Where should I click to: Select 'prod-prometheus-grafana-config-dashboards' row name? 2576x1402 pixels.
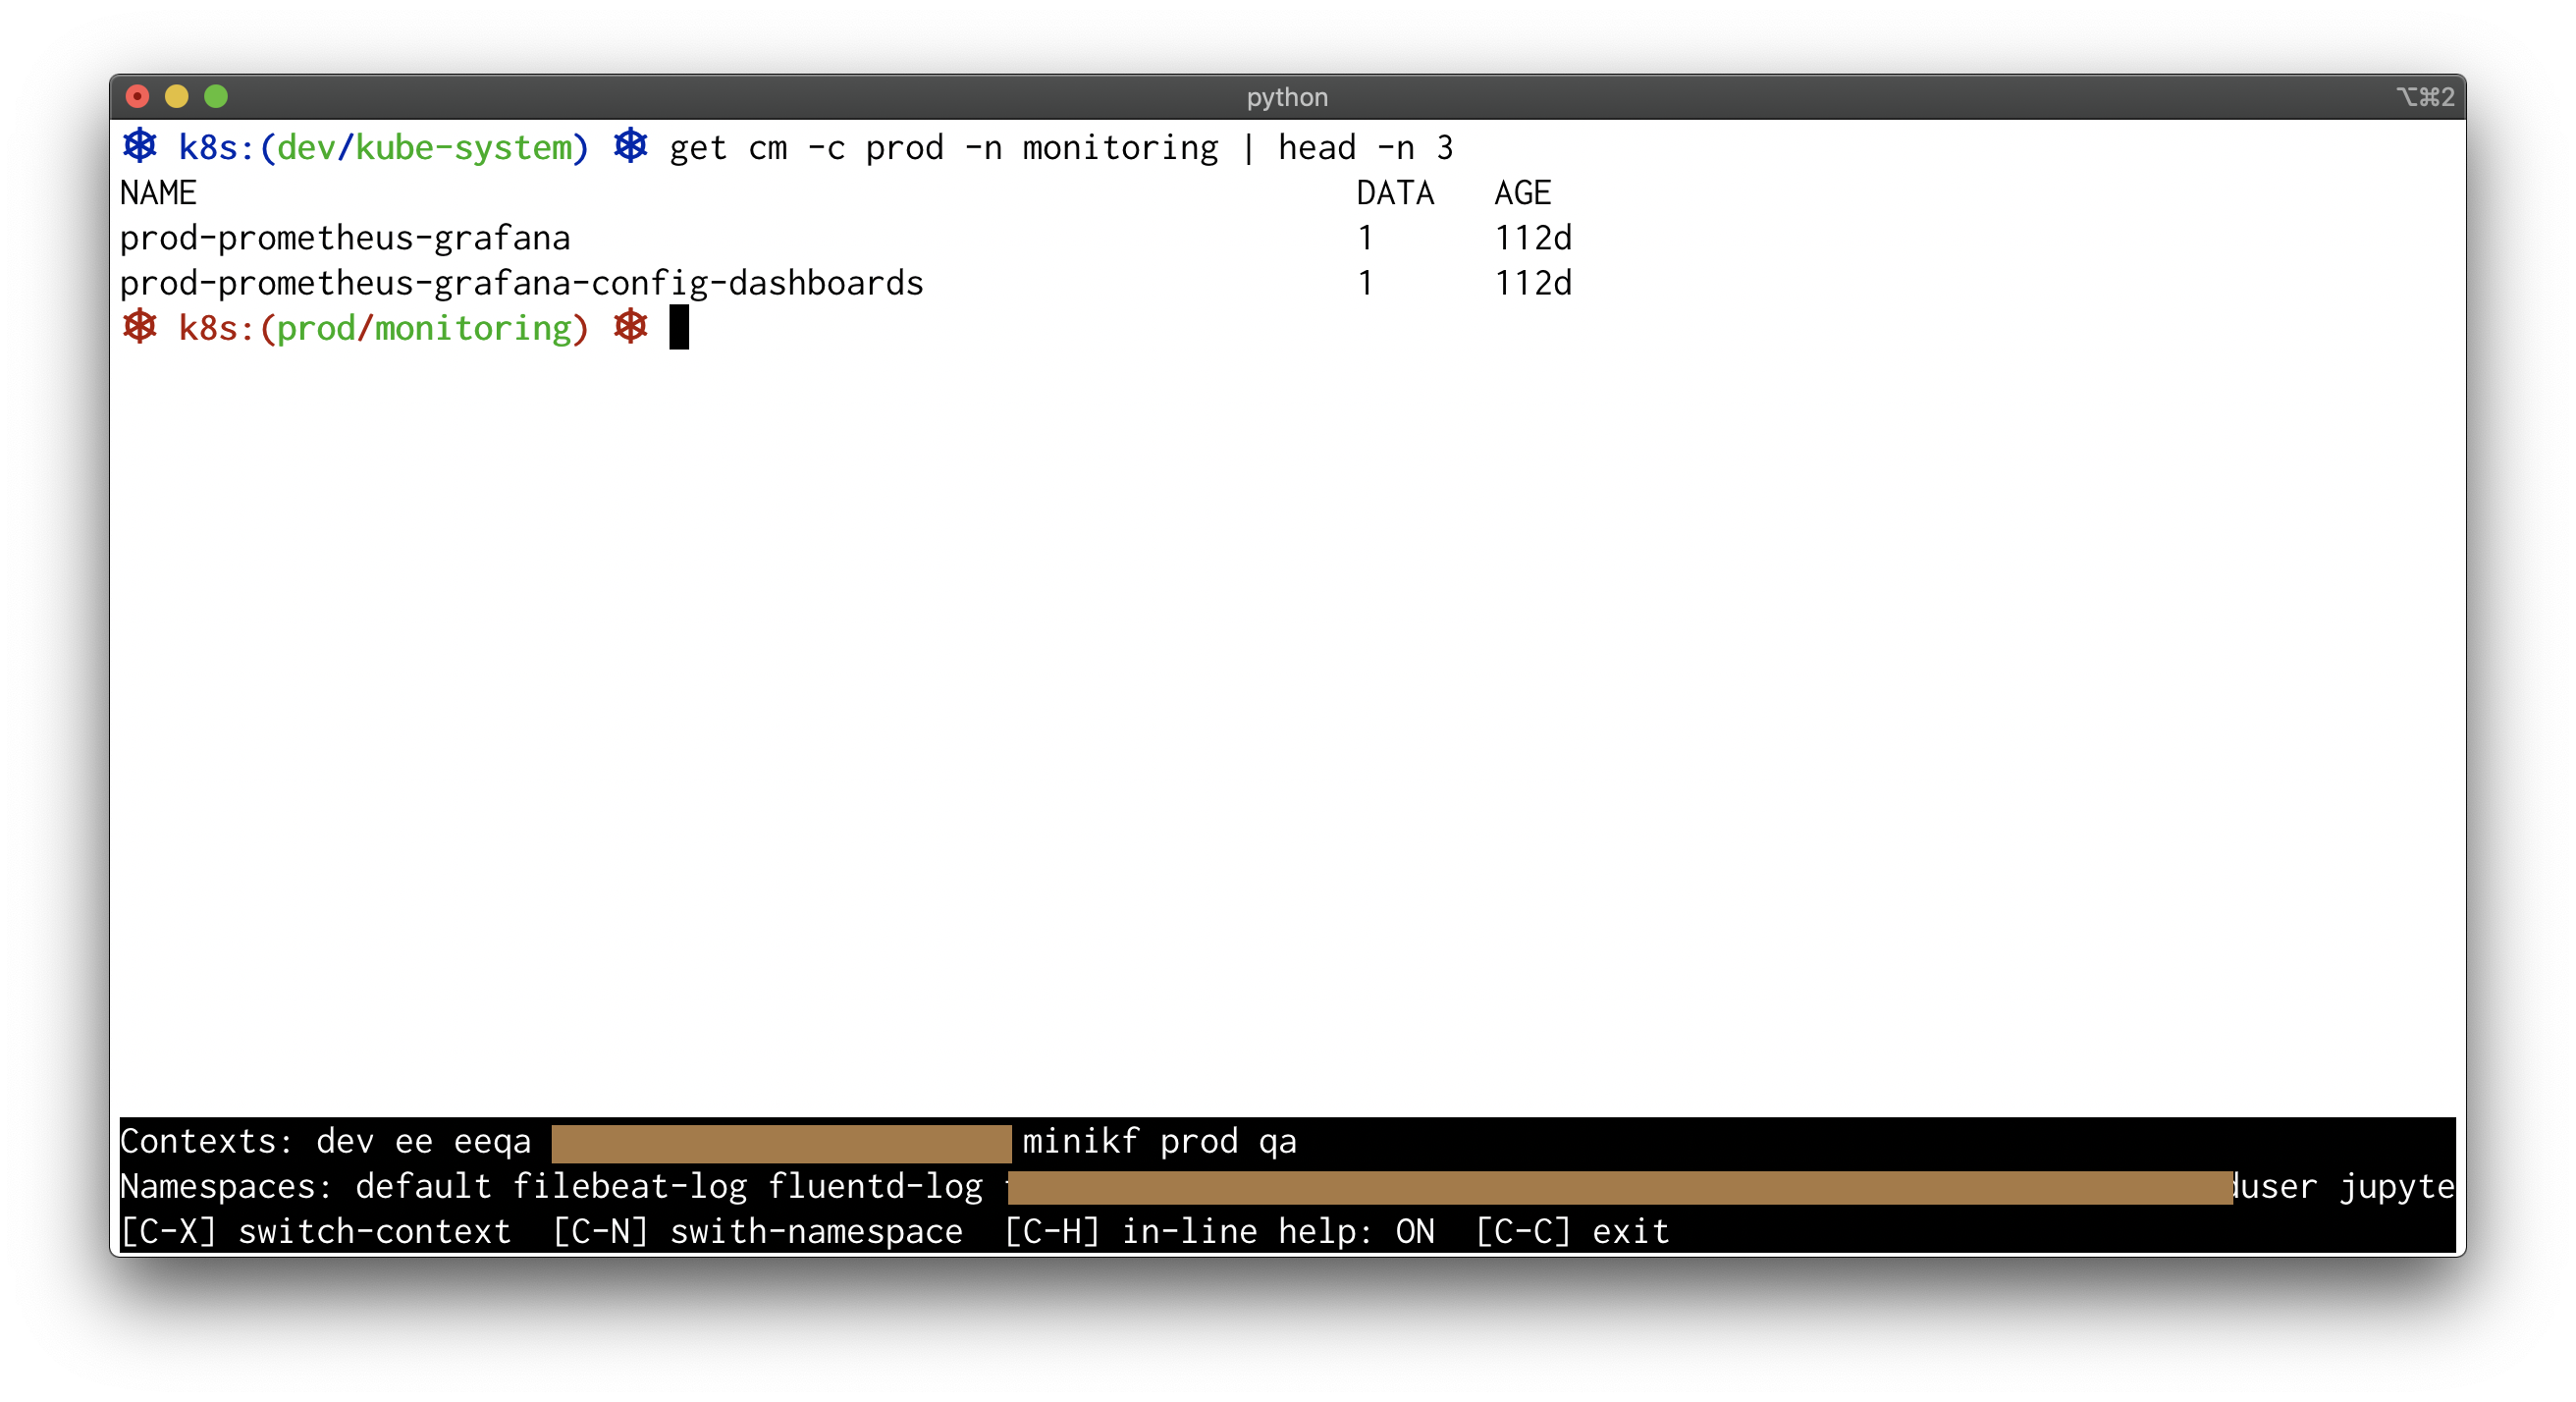click(x=522, y=283)
